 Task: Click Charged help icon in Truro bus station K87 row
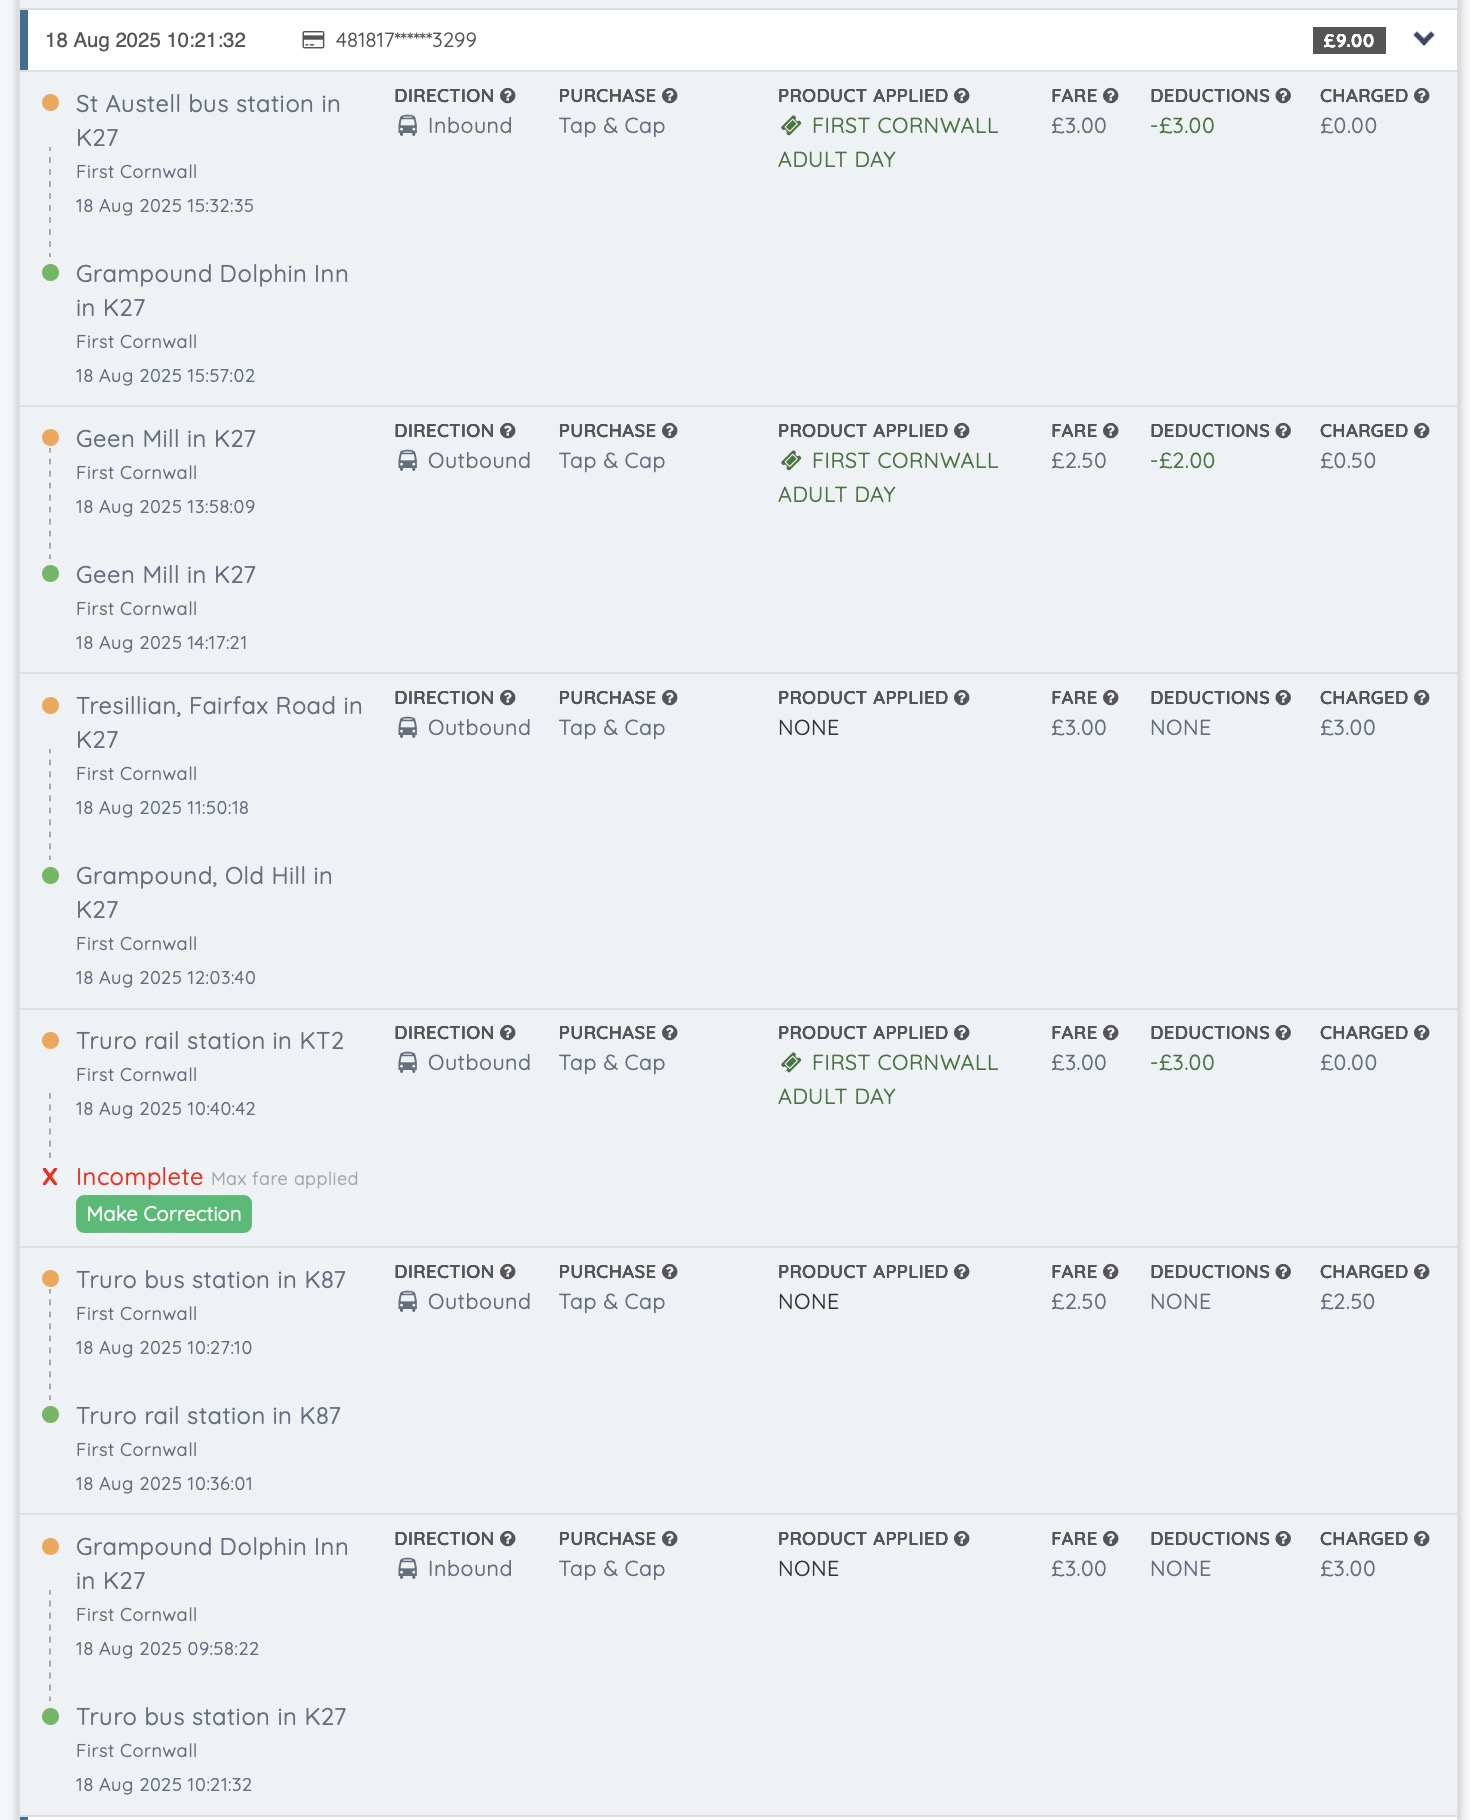tap(1422, 1272)
